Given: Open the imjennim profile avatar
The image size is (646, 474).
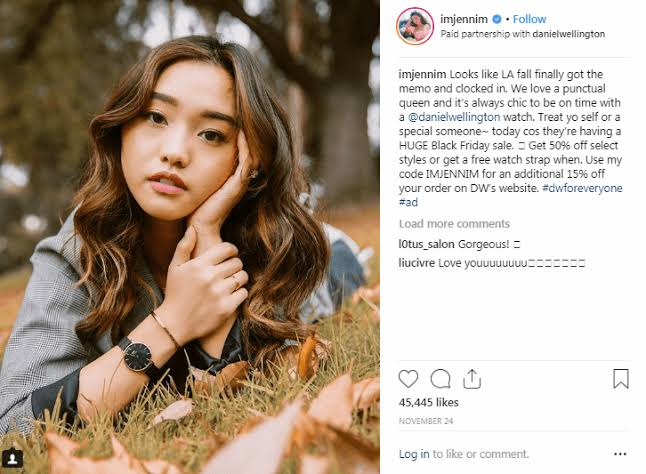Looking at the screenshot, I should 413,25.
